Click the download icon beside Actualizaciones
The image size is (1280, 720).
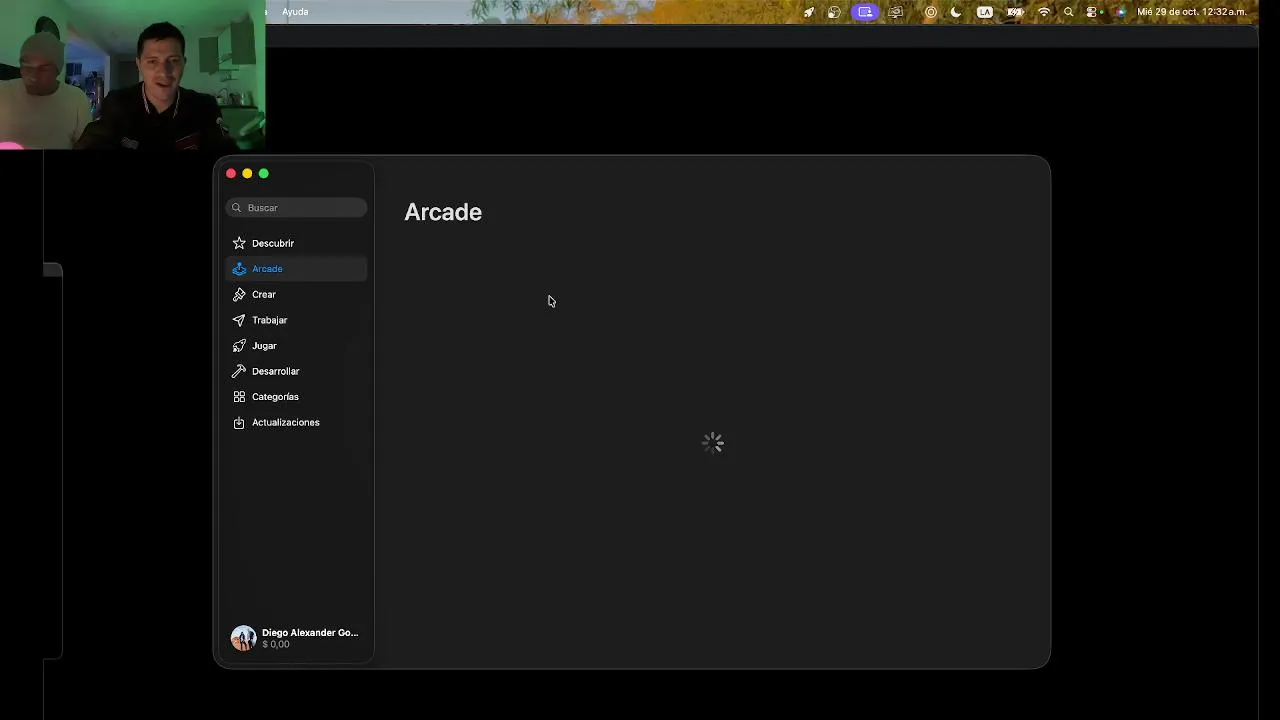239,422
